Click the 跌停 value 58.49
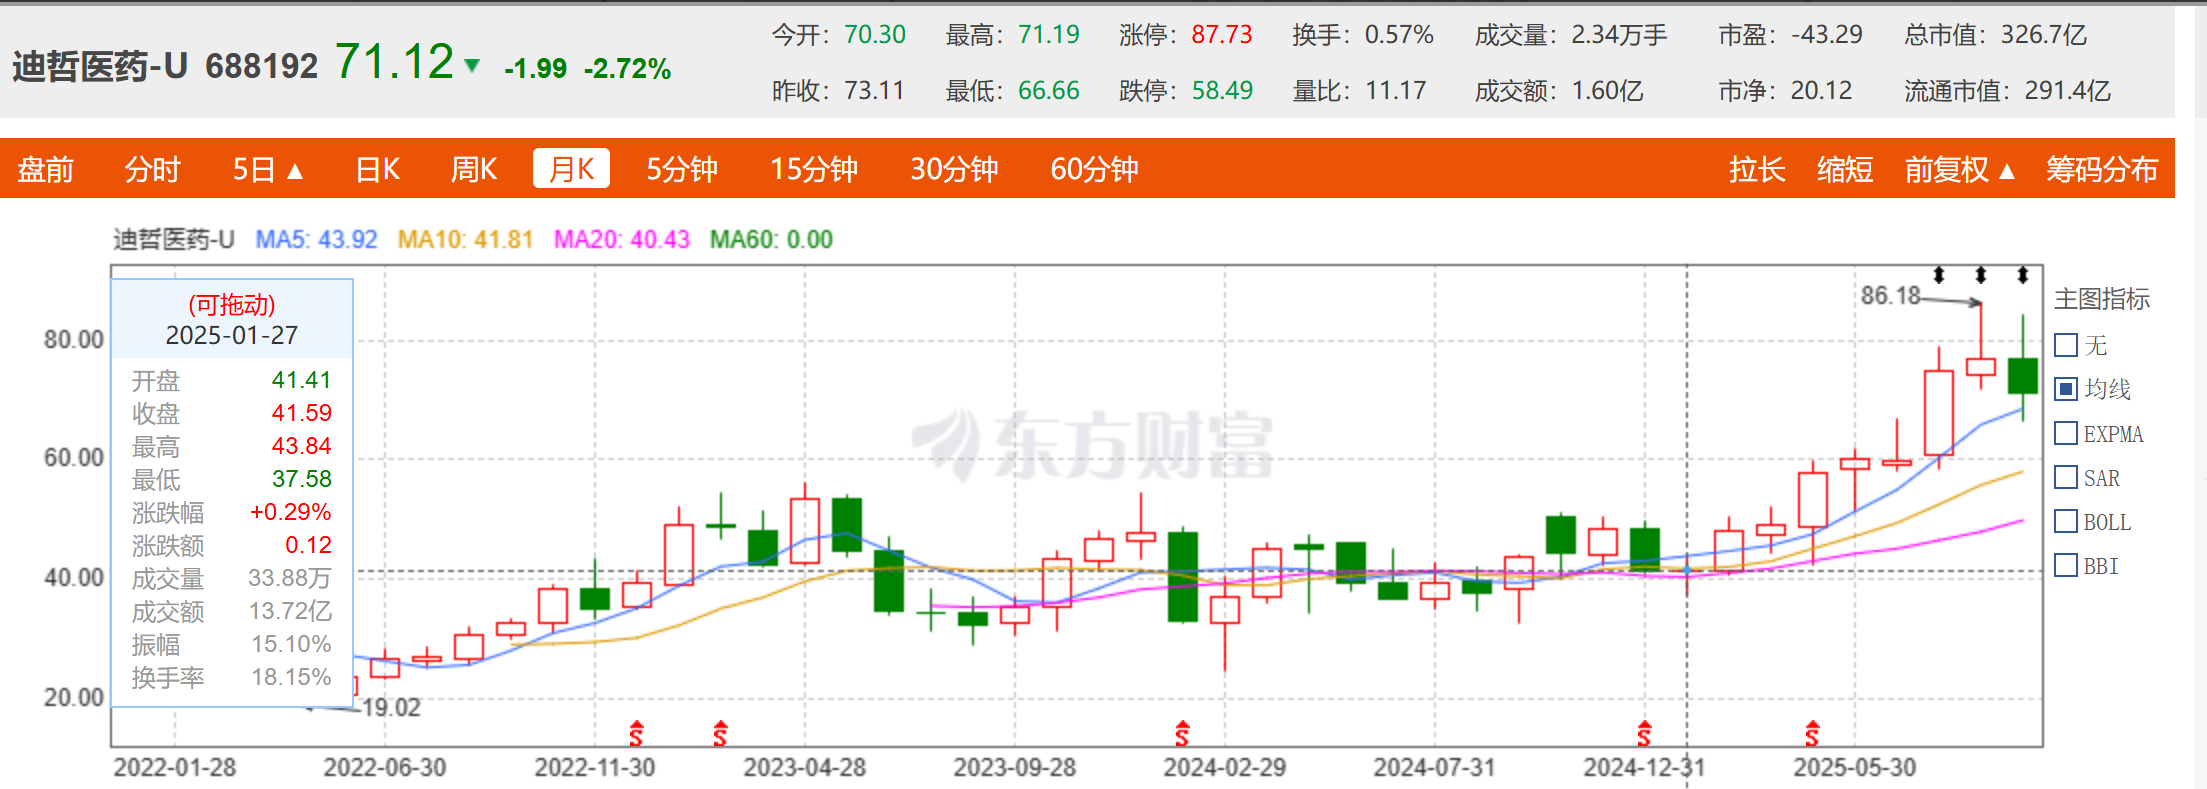 coord(1222,91)
